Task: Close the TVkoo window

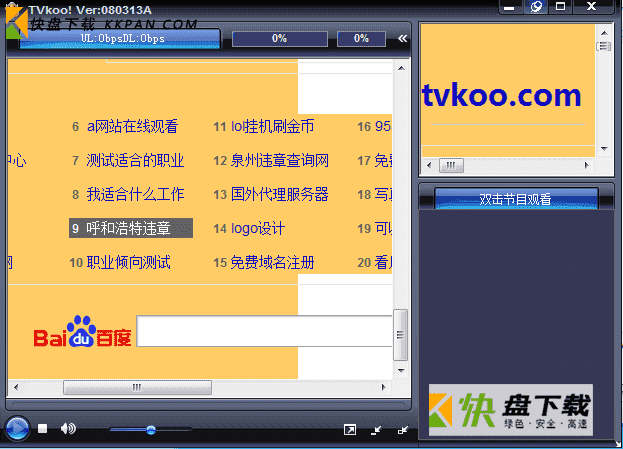Action: point(592,6)
